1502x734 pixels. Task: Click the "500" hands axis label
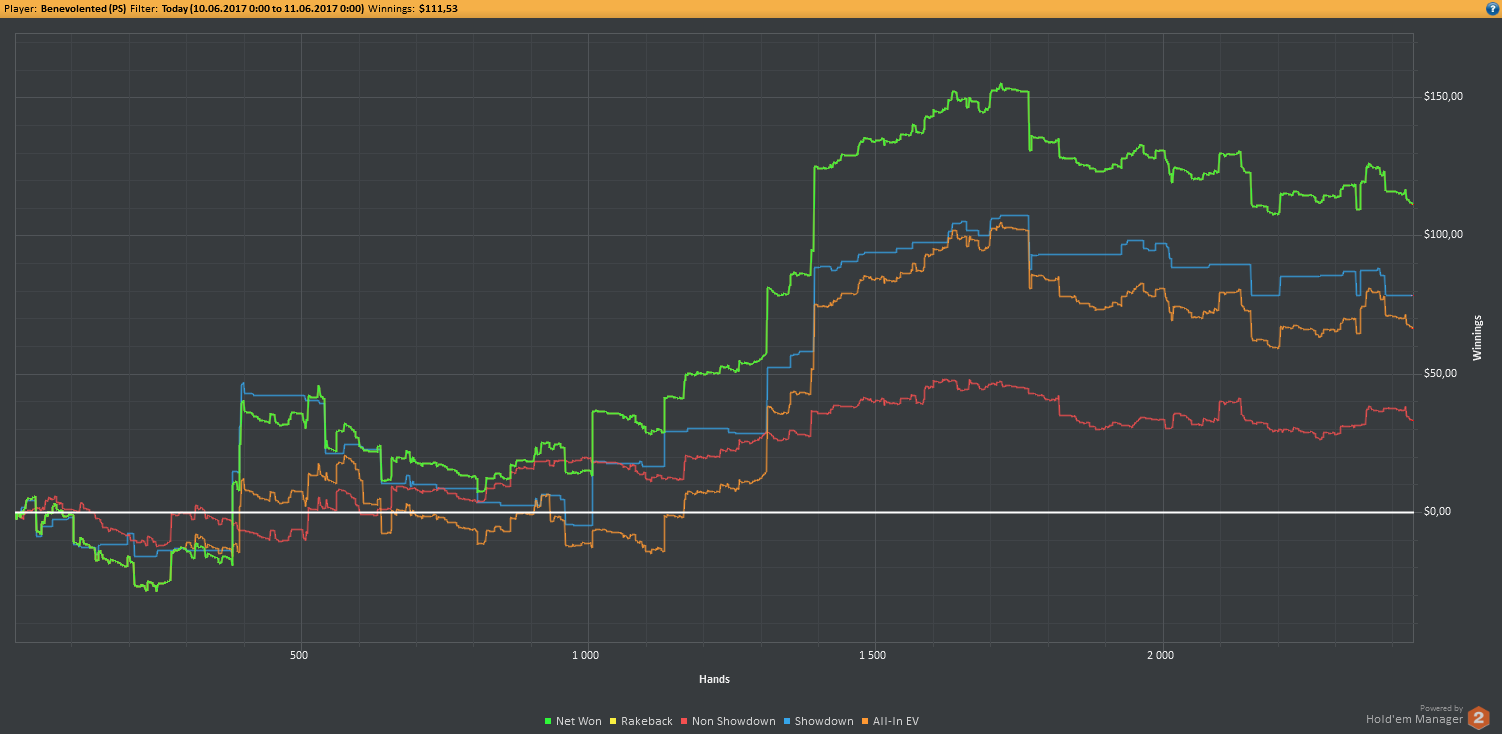click(298, 656)
